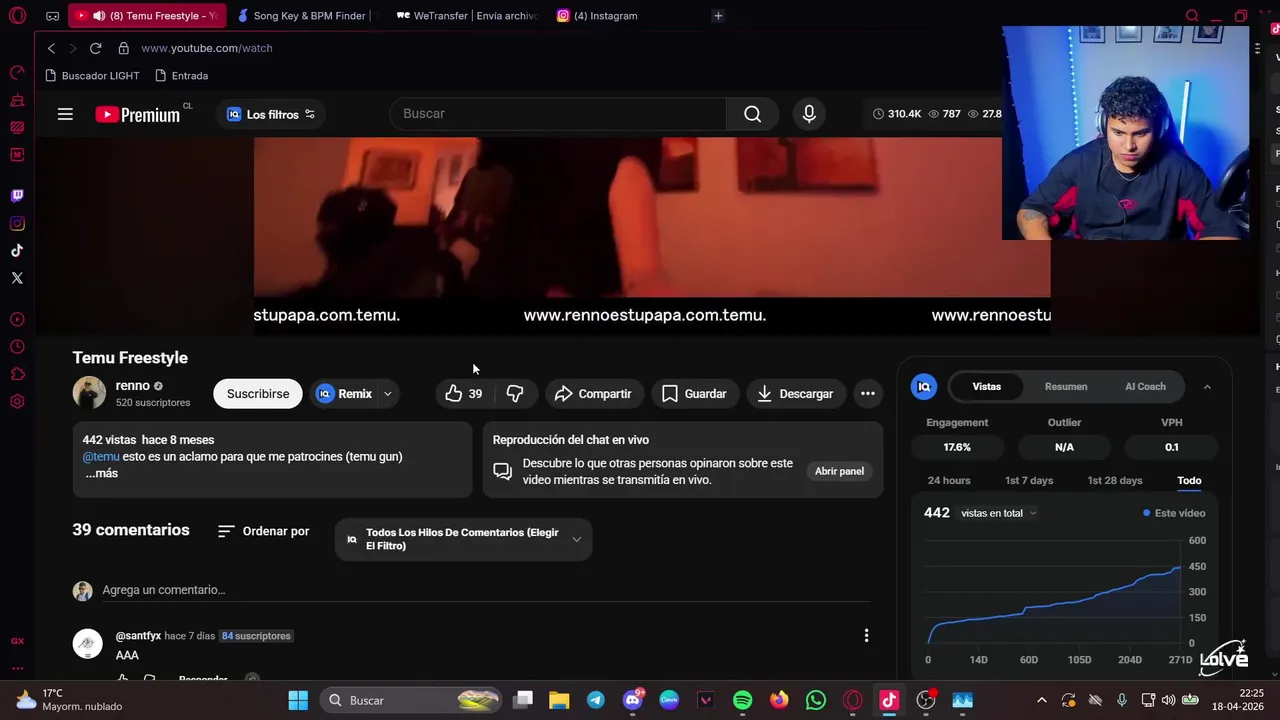
Task: Open renno channel name link
Action: pos(133,386)
